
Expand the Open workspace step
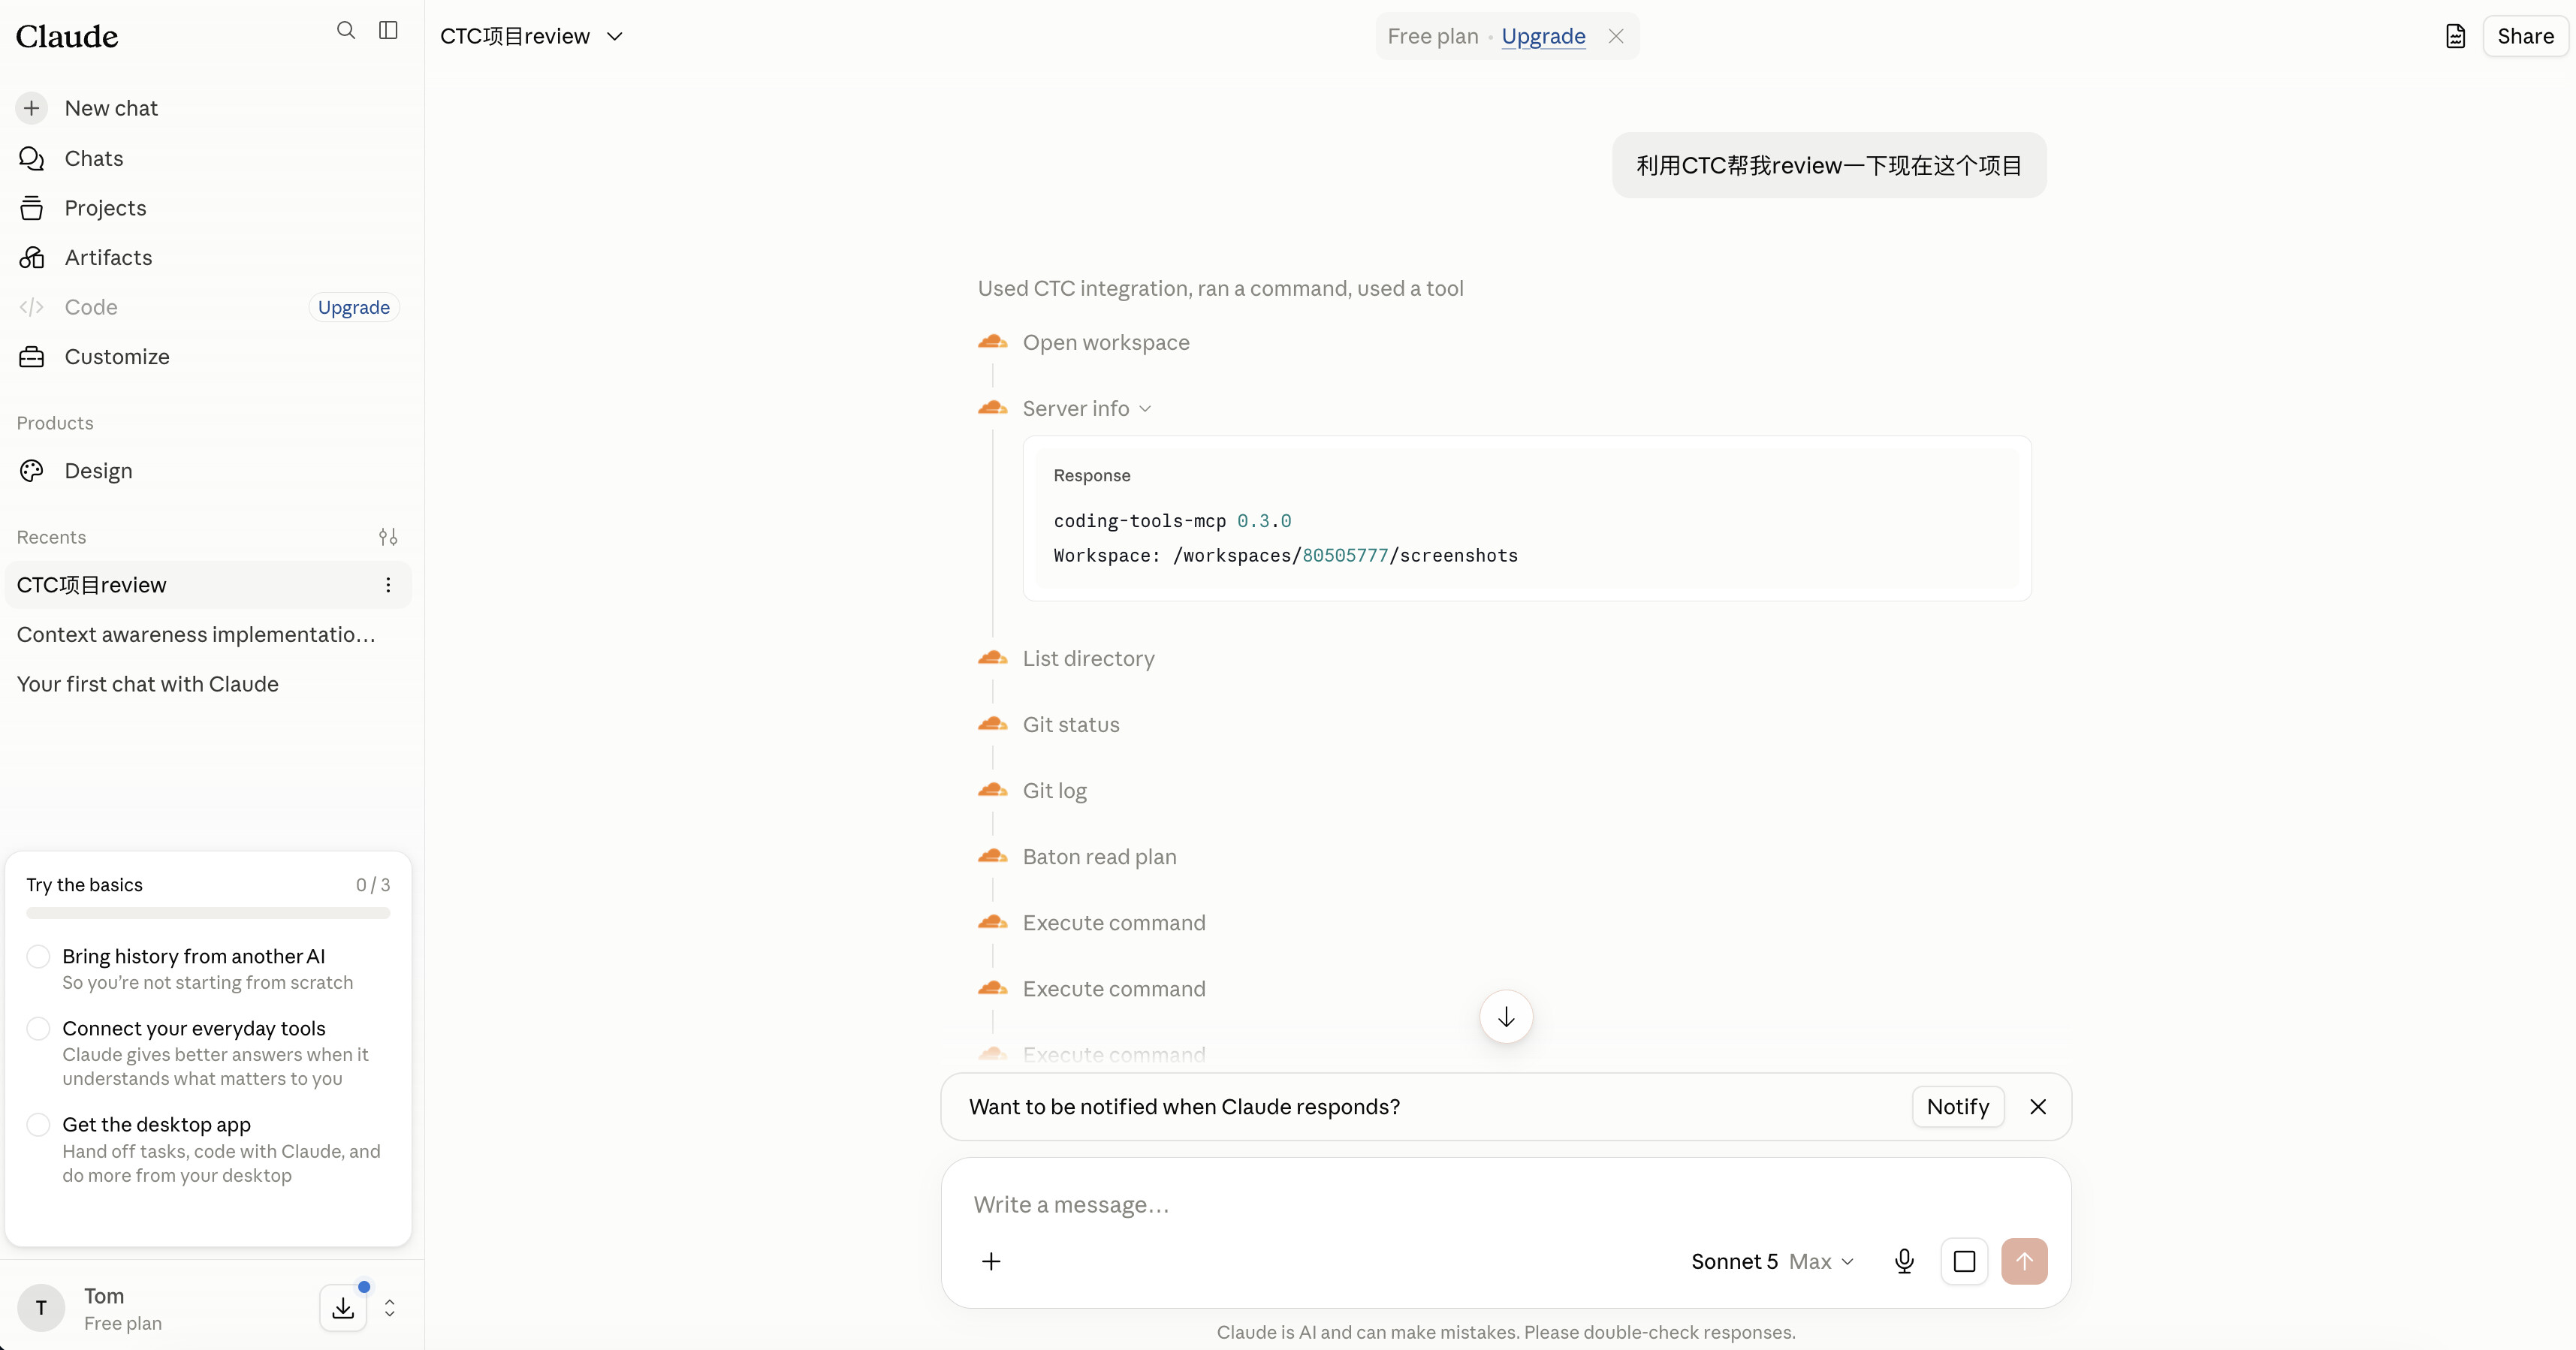click(x=1106, y=342)
